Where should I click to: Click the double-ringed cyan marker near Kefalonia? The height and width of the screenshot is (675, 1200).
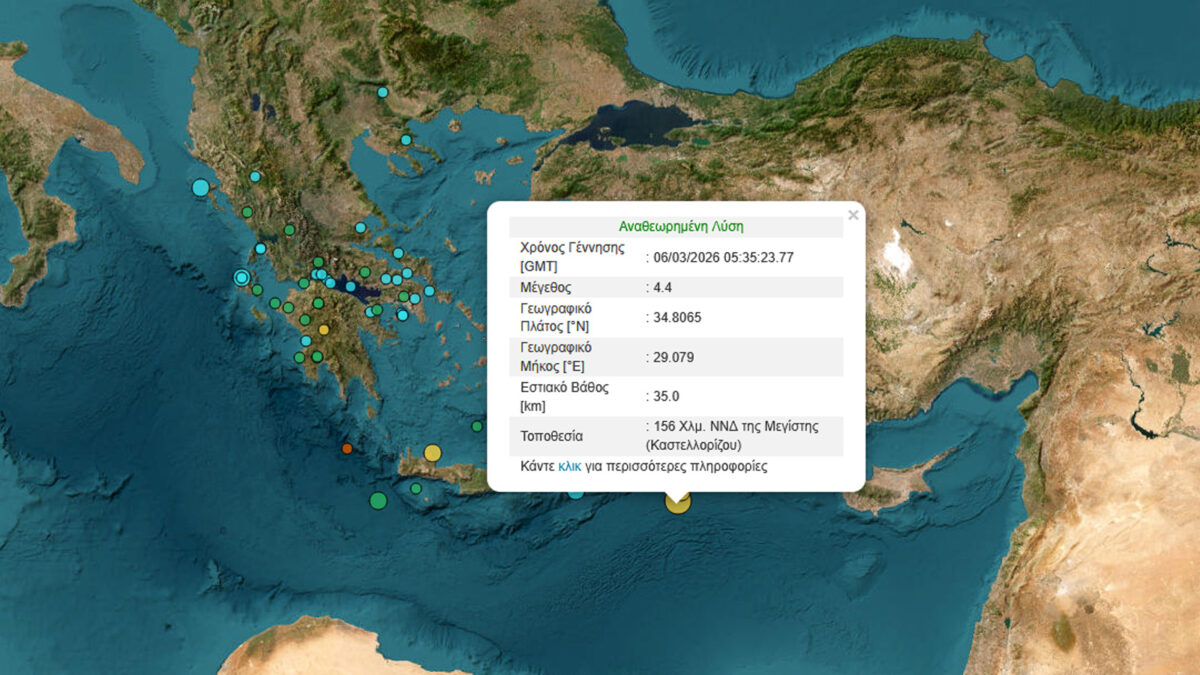pos(241,277)
